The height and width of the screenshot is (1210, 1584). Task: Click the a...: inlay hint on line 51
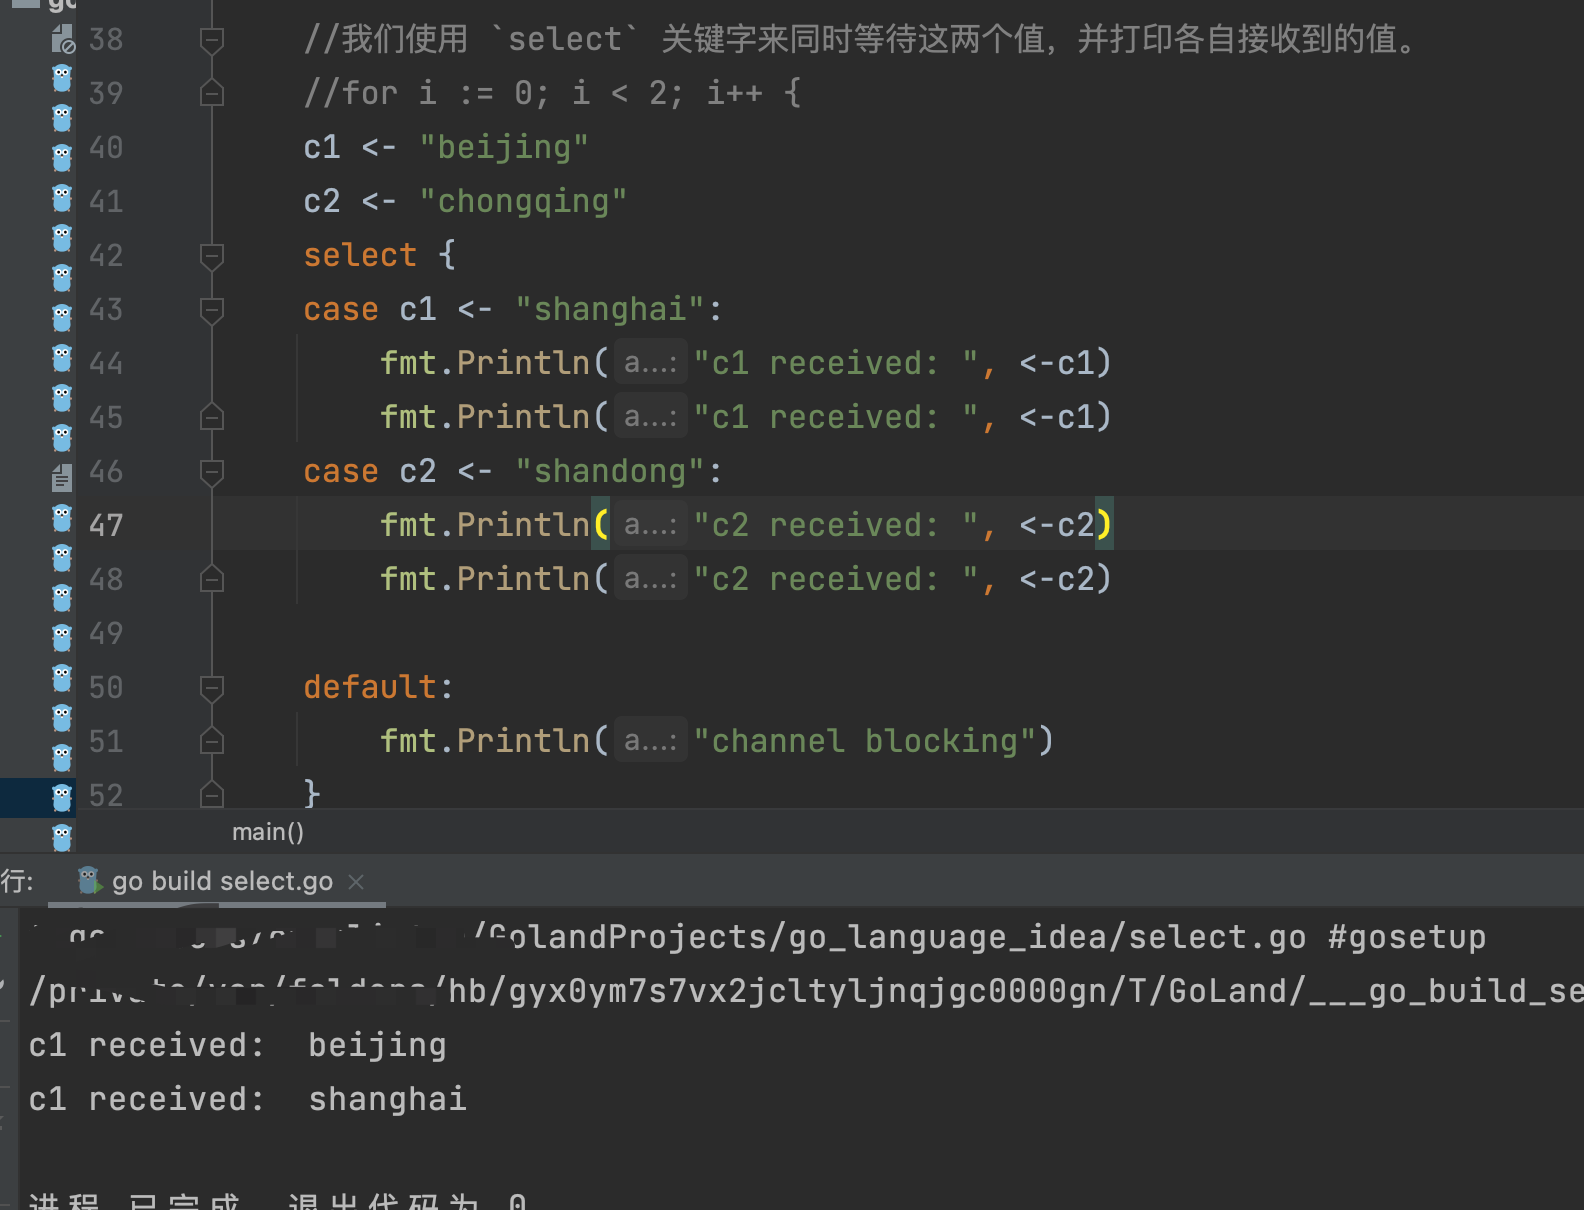pyautogui.click(x=650, y=742)
